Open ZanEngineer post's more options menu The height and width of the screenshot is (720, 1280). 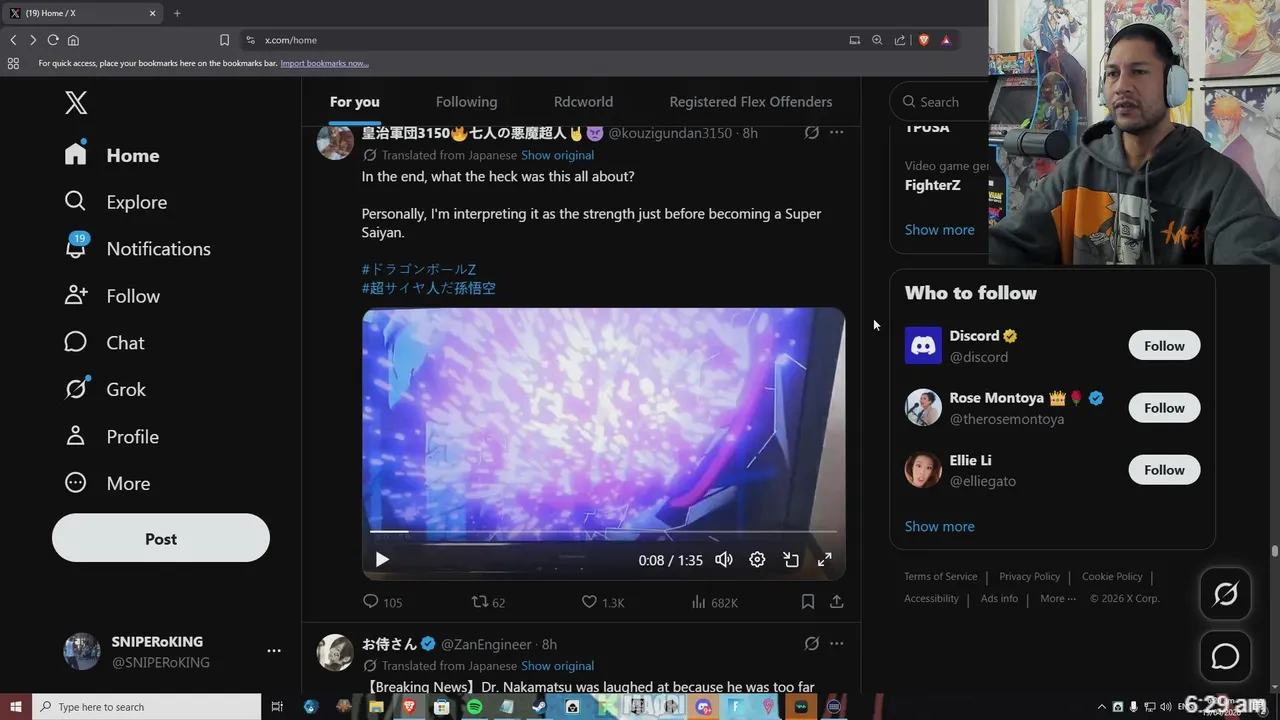[x=837, y=643]
